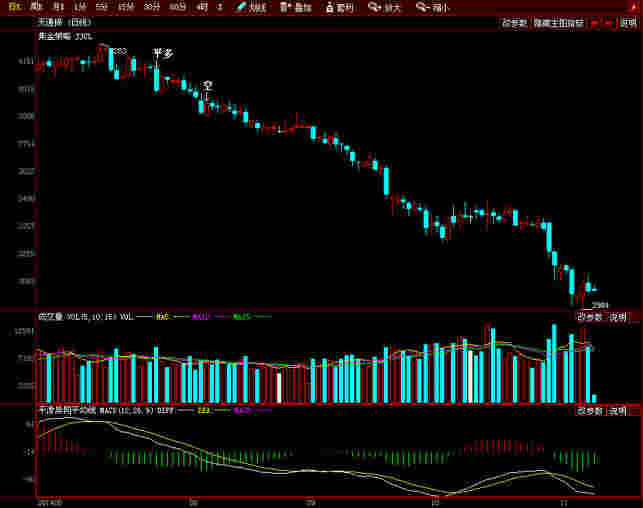Click the yellow DEA legend in MACD panel
This screenshot has width=643, height=508.
tap(203, 410)
